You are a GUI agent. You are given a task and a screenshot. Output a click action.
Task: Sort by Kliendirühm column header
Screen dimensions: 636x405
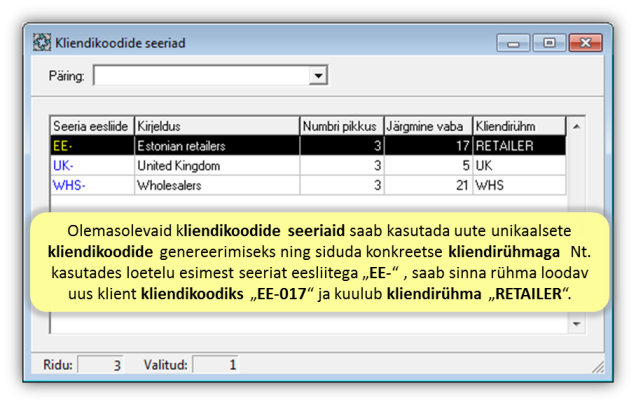519,126
